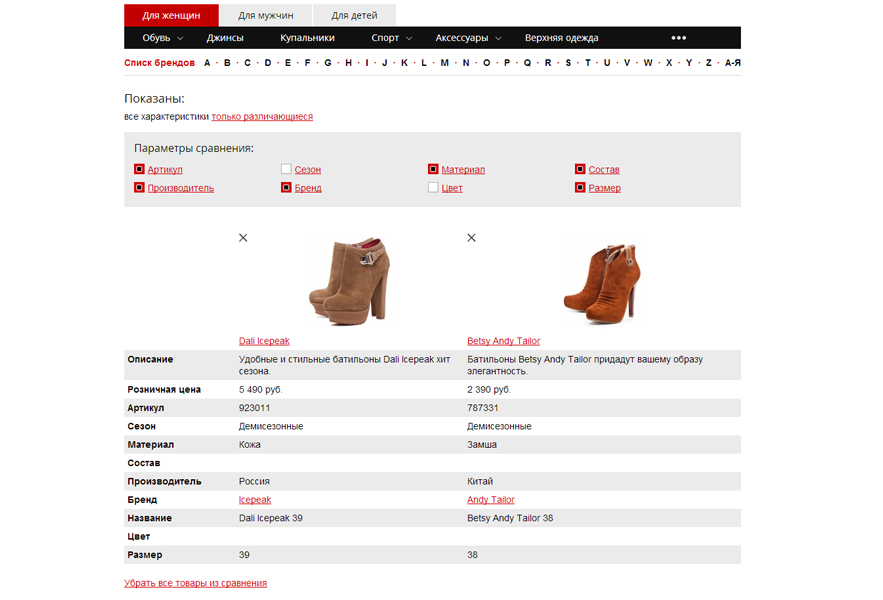Enable the Сезон checkbox
The height and width of the screenshot is (600, 883).
(x=286, y=169)
